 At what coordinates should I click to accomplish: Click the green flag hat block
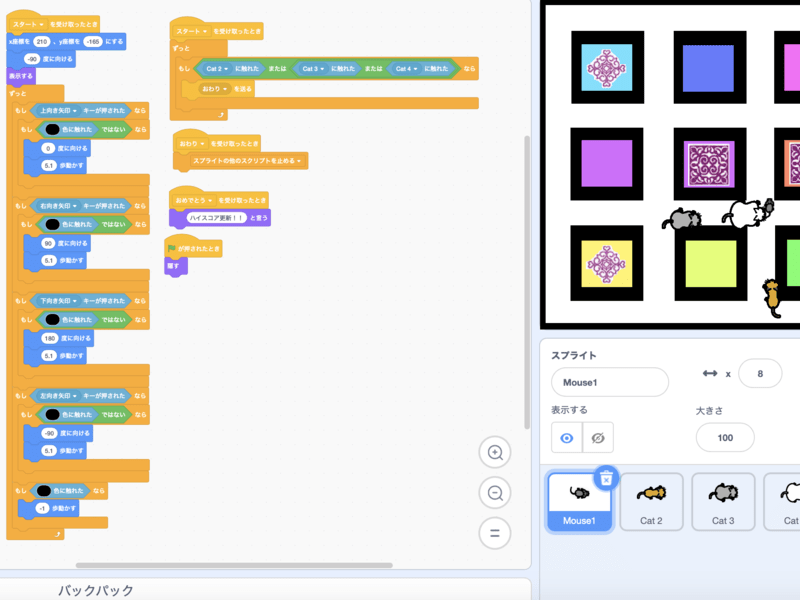[x=193, y=248]
